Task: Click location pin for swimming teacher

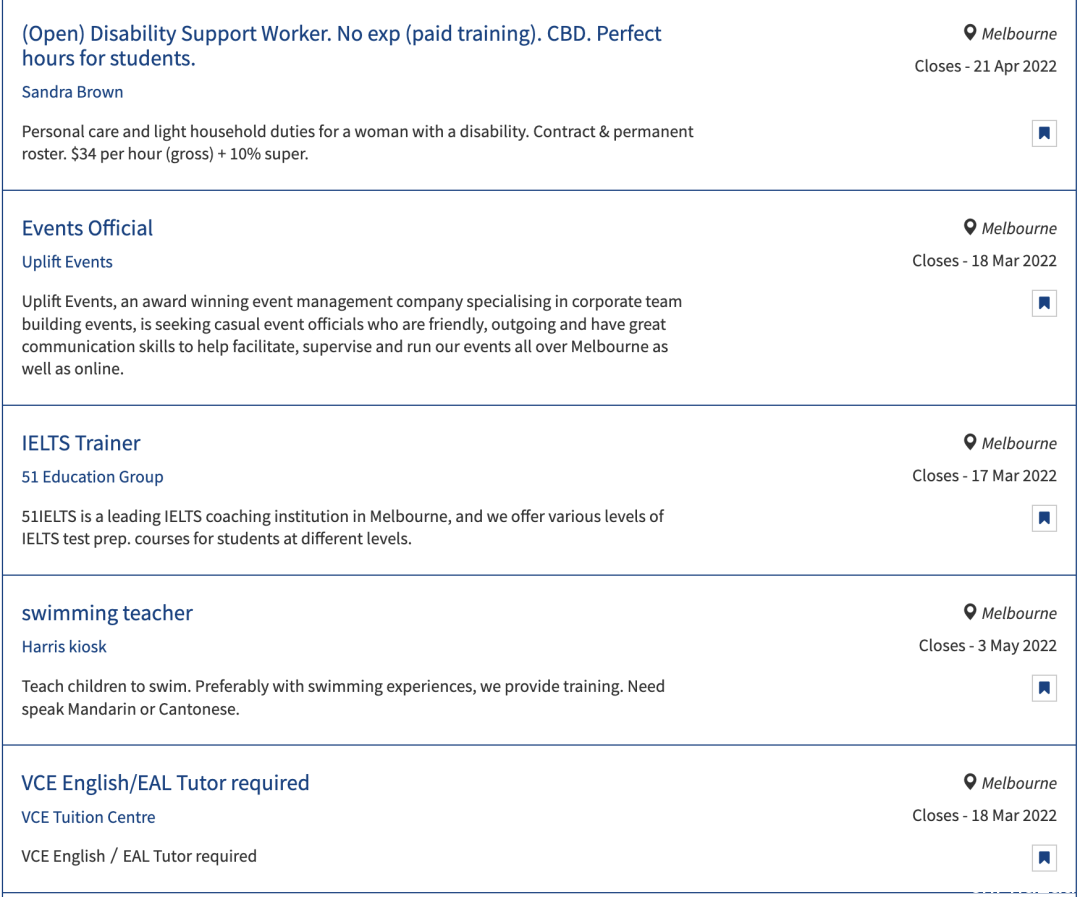Action: (970, 612)
